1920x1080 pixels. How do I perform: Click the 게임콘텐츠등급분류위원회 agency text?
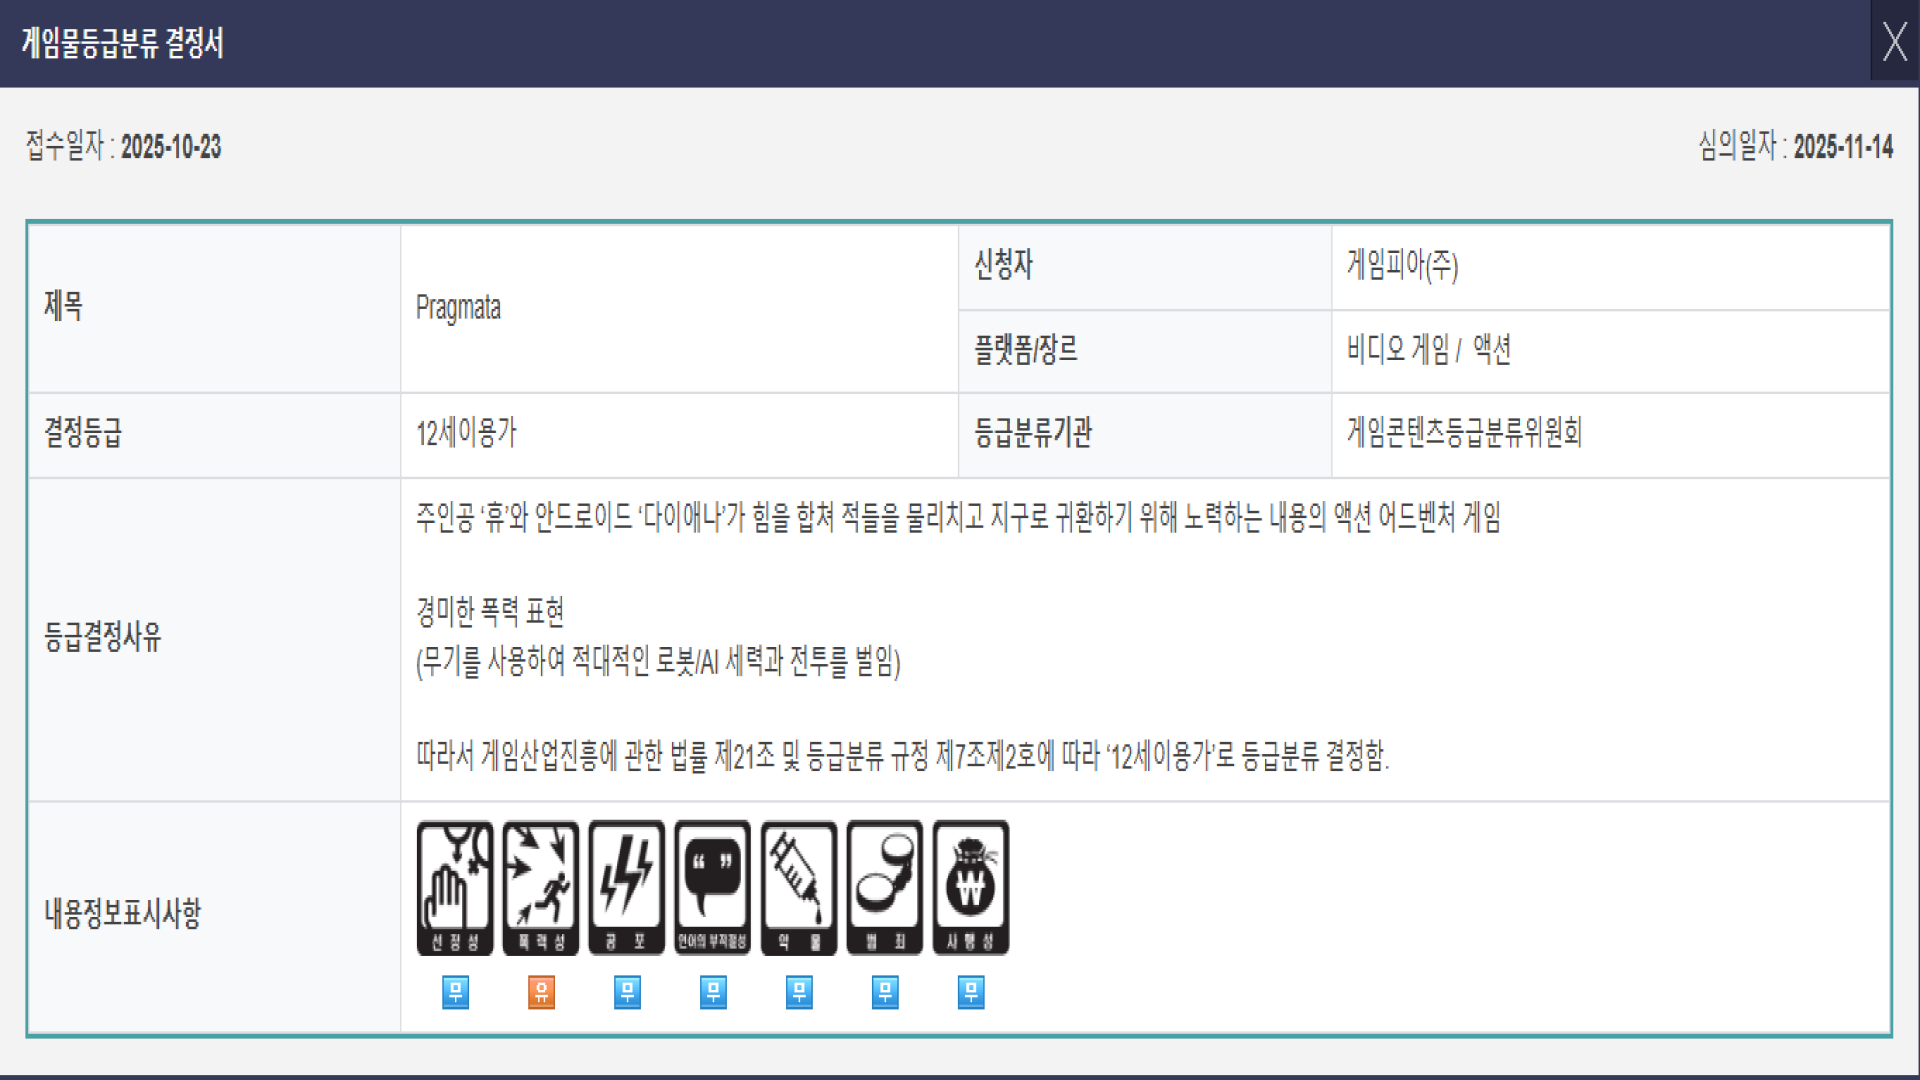pos(1464,433)
